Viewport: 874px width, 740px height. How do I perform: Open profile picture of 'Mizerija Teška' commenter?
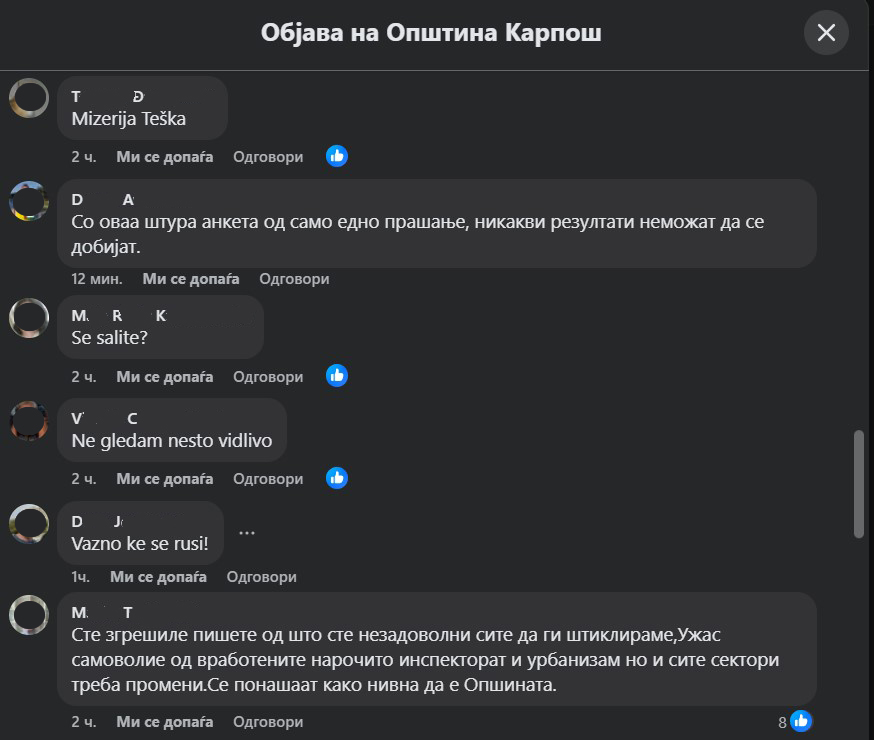point(29,98)
